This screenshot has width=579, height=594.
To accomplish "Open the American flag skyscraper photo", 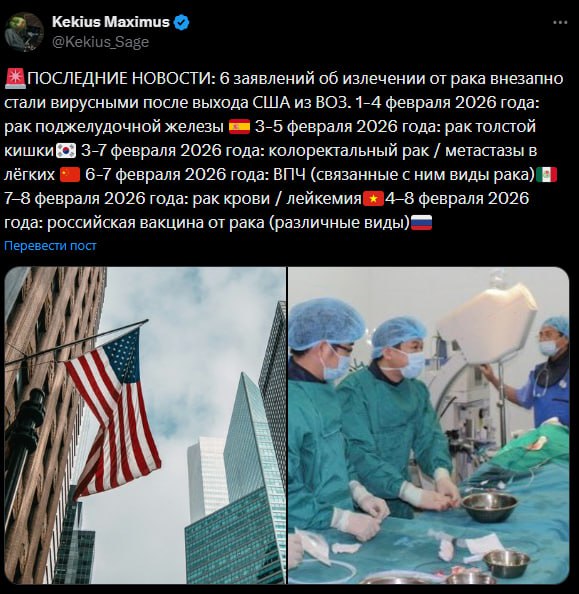I will 145,425.
